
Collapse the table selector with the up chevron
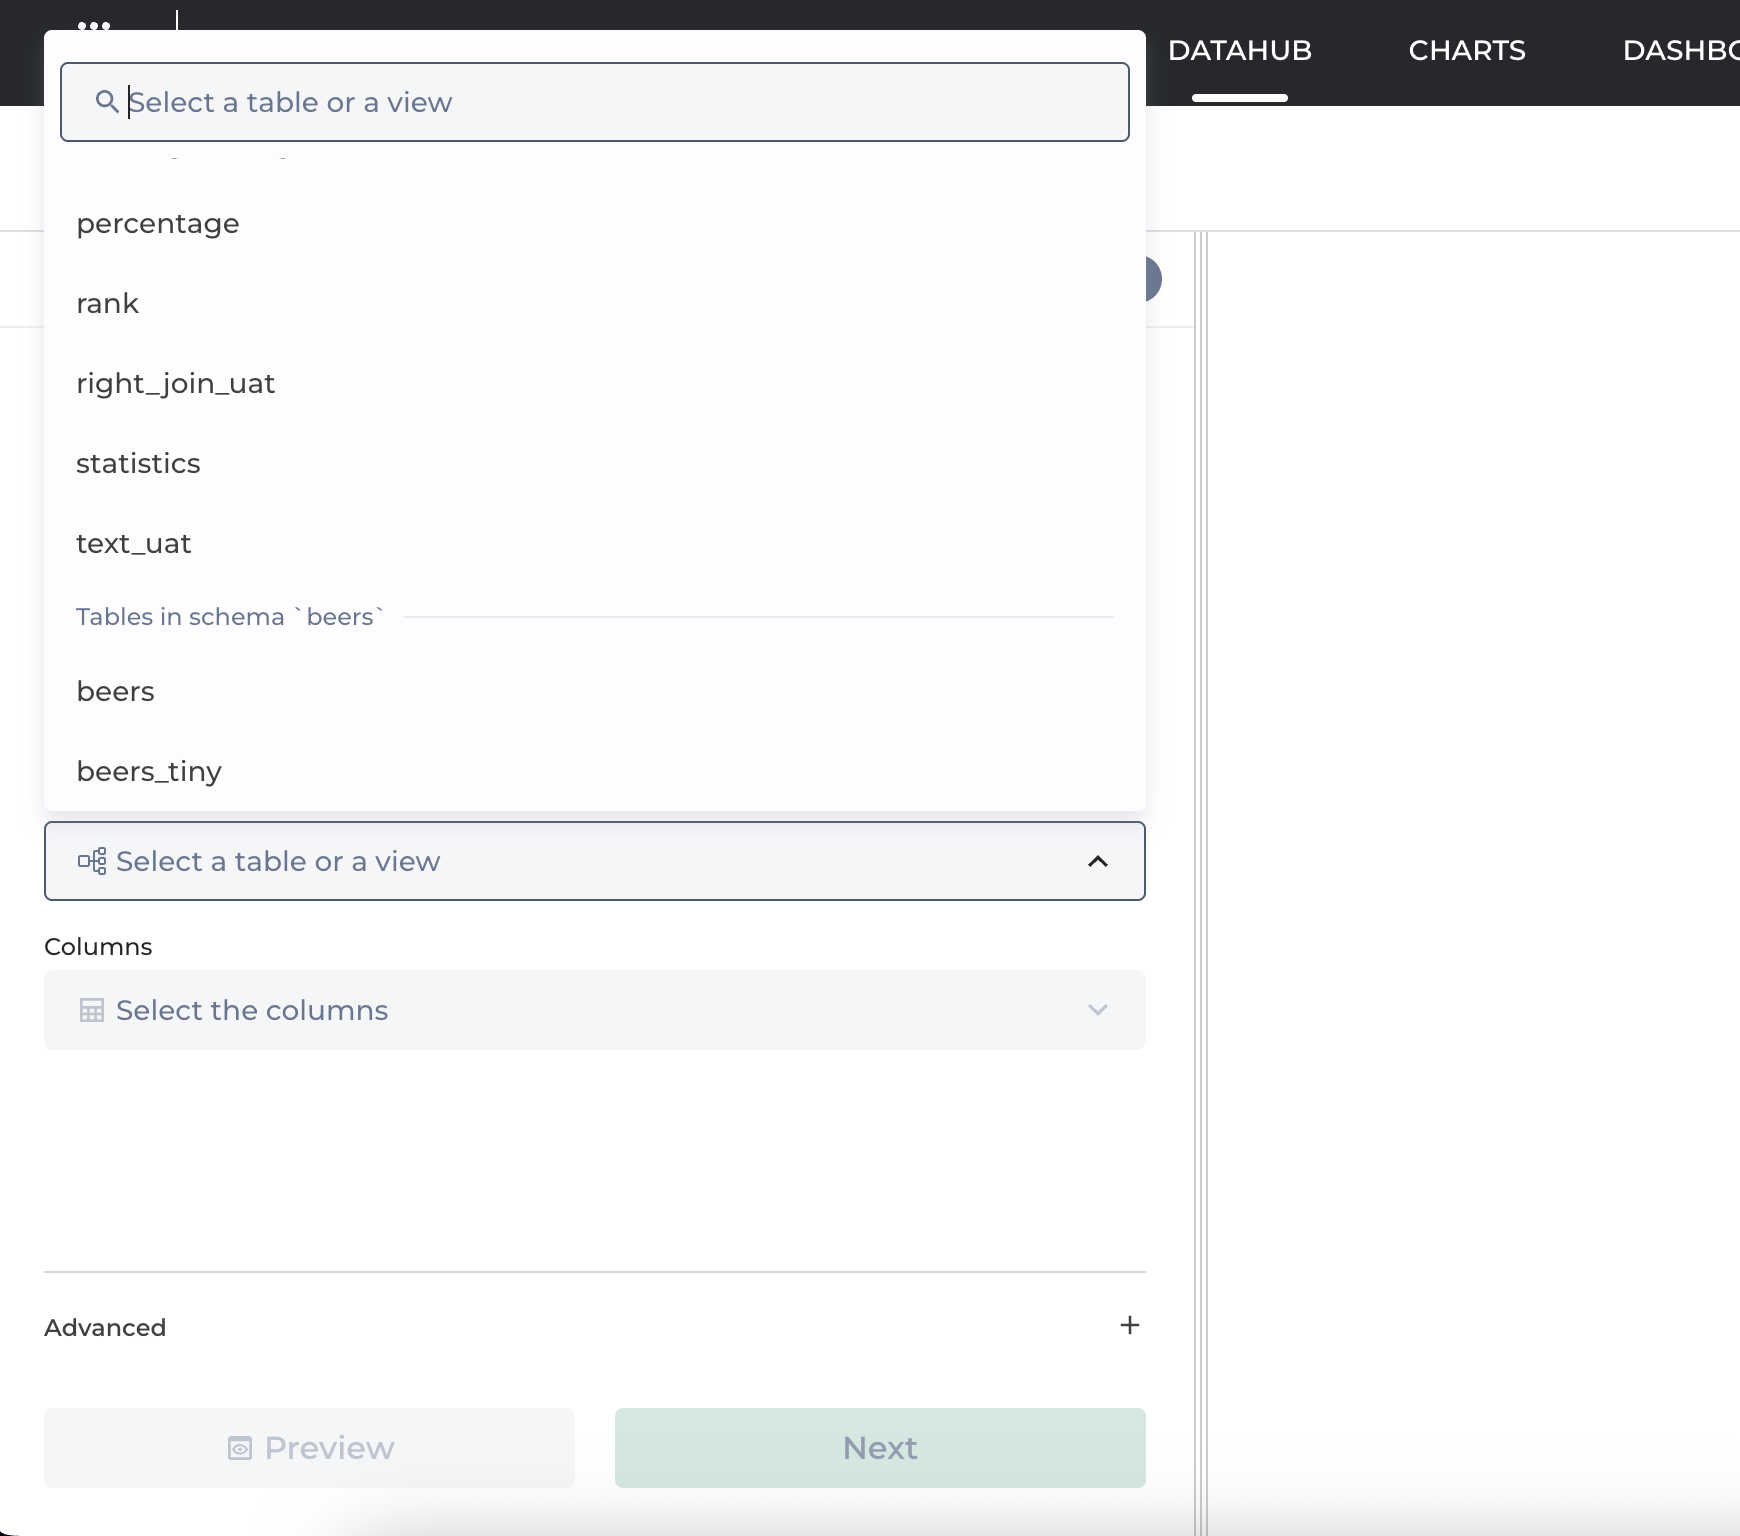1097,861
